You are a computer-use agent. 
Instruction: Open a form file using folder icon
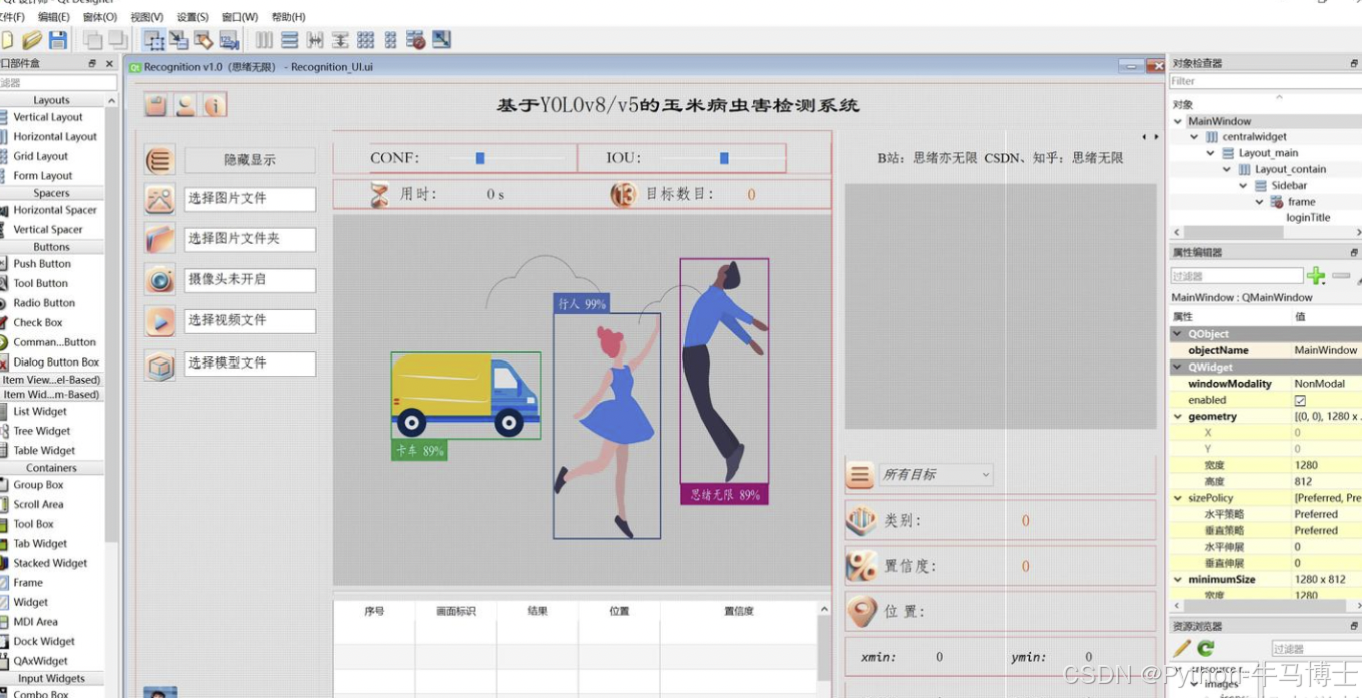(x=32, y=40)
